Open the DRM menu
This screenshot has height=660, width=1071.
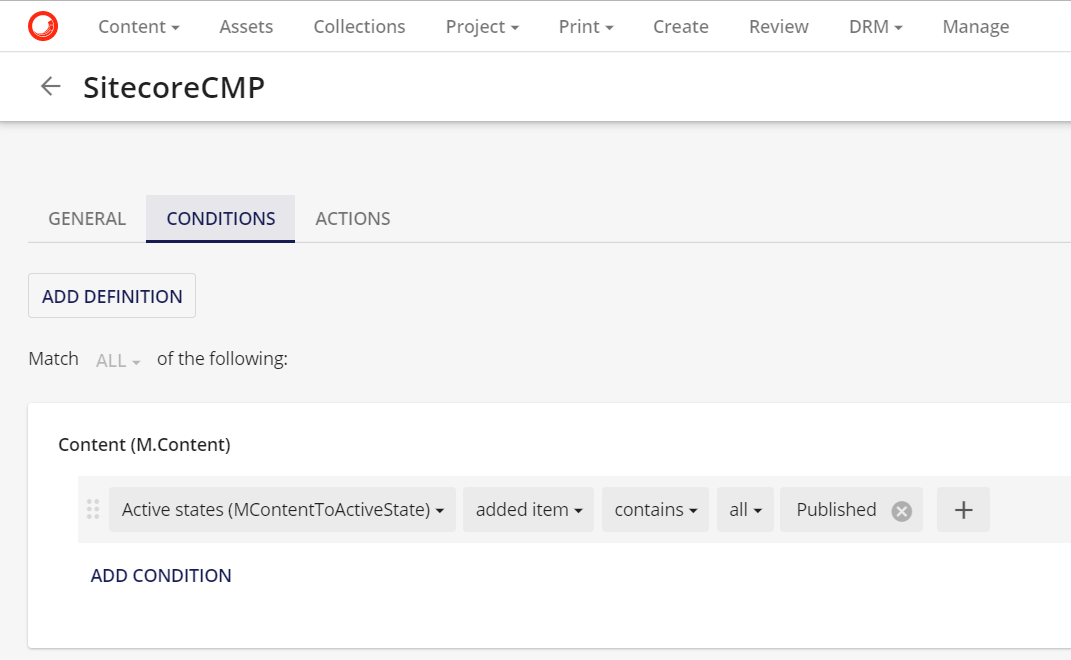point(874,26)
